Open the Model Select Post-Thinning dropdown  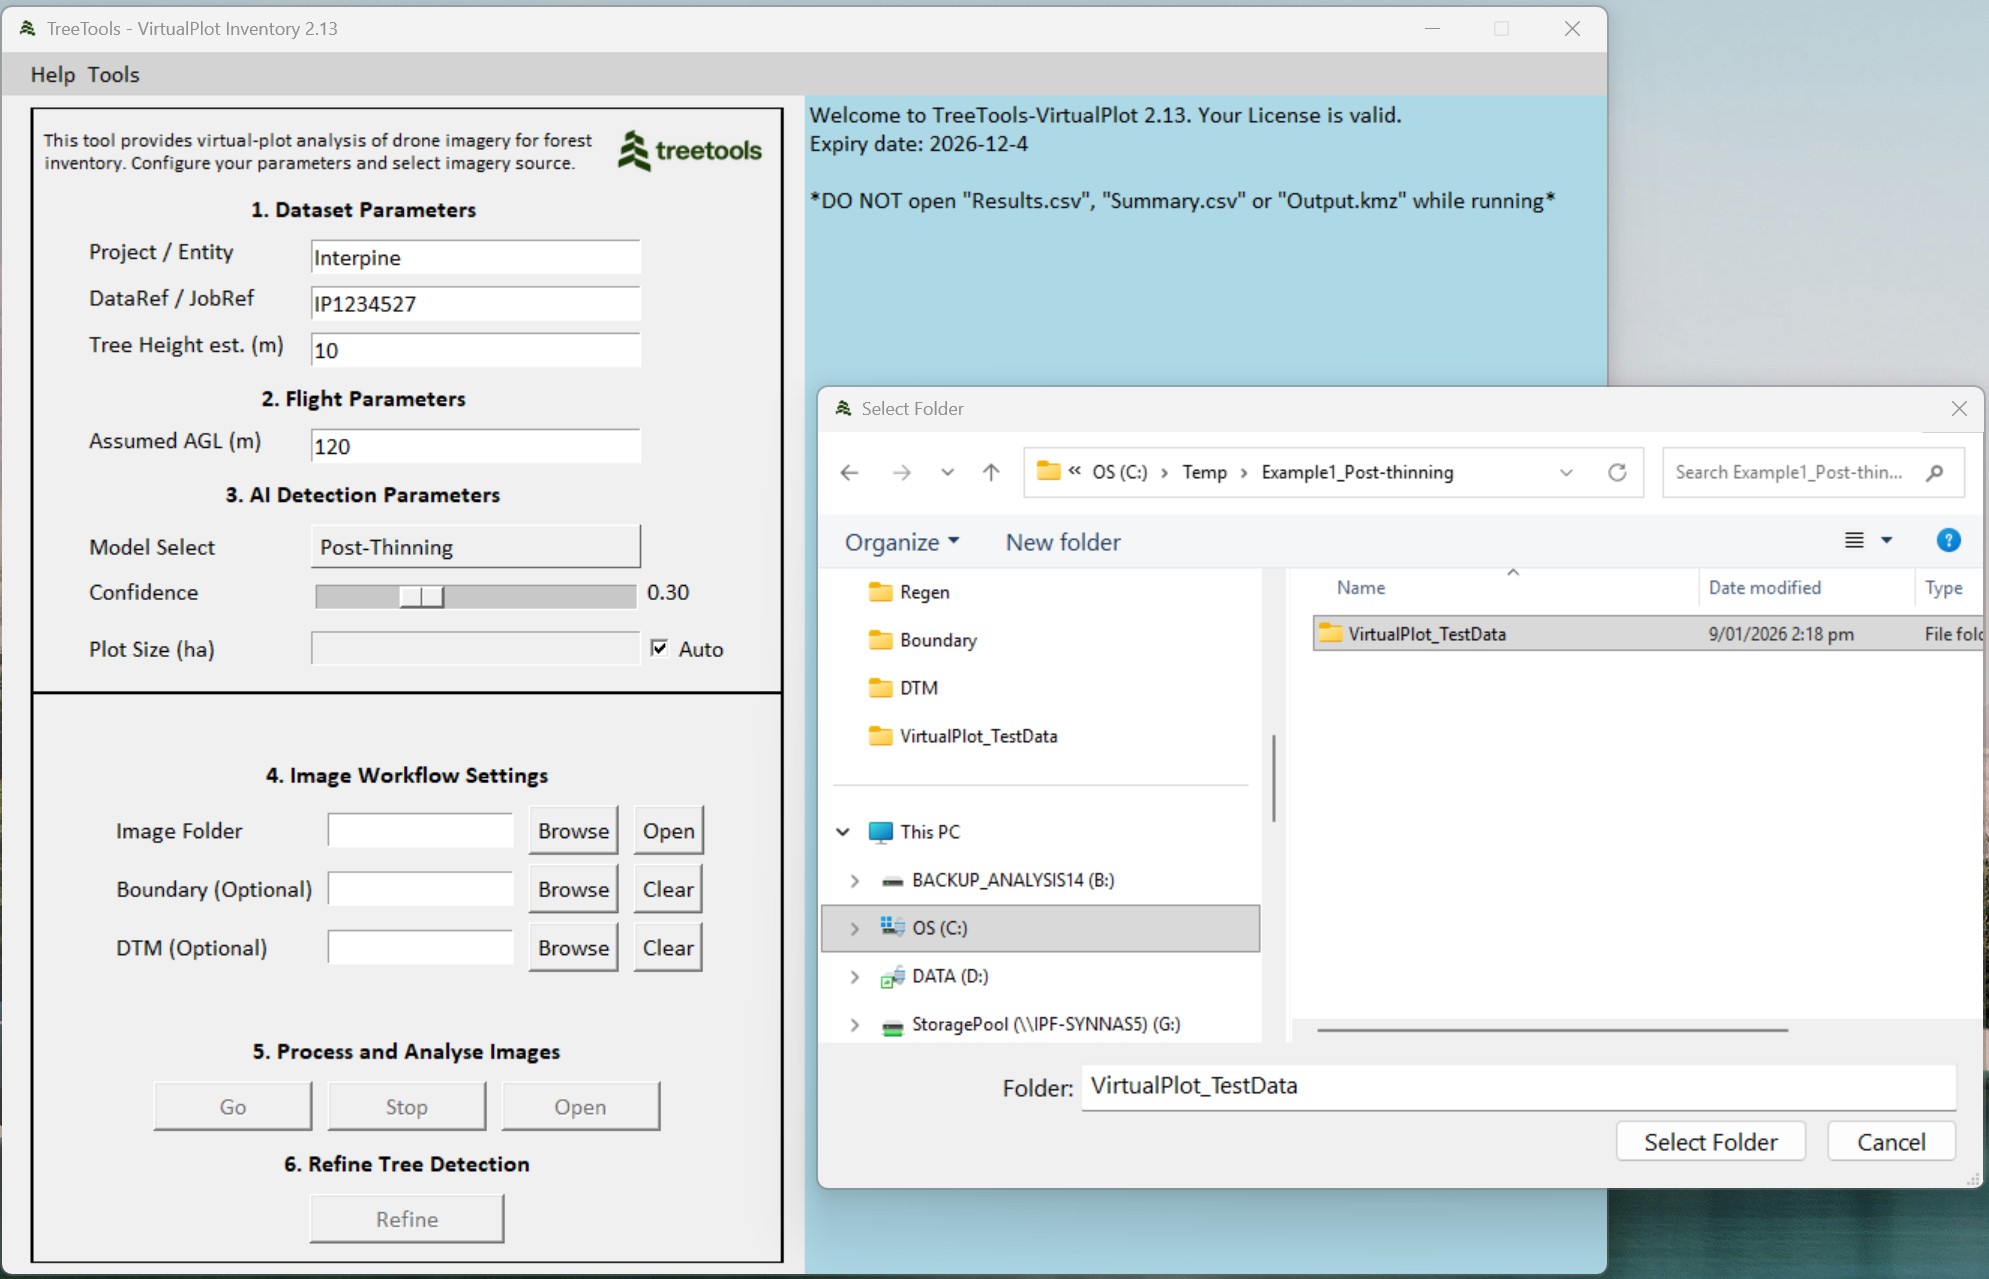(475, 547)
